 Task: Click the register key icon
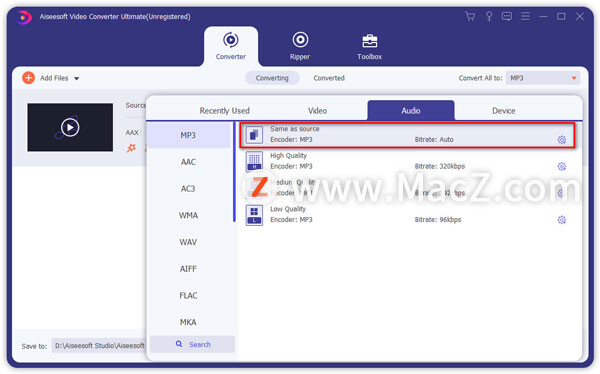coord(489,16)
